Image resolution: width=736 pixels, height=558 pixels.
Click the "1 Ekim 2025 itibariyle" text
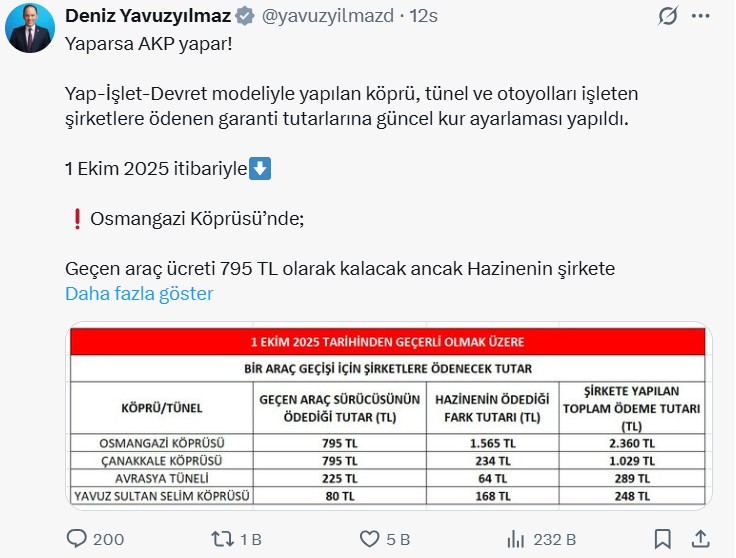tap(155, 169)
